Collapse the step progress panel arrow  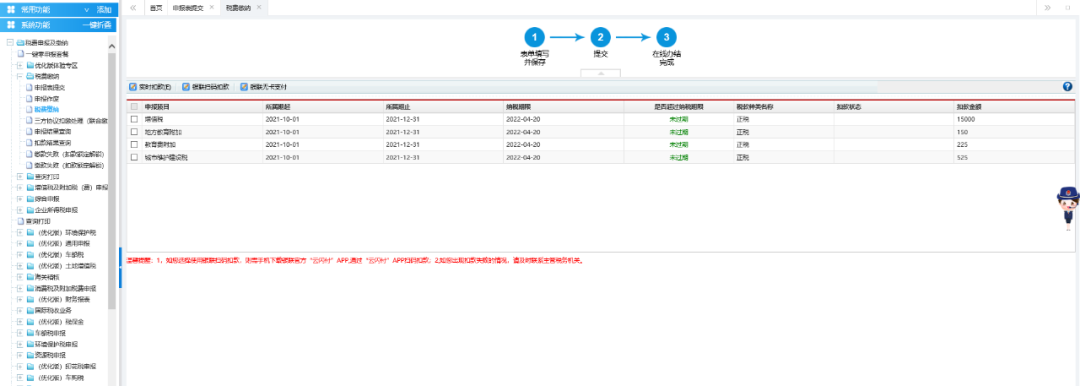(x=601, y=73)
